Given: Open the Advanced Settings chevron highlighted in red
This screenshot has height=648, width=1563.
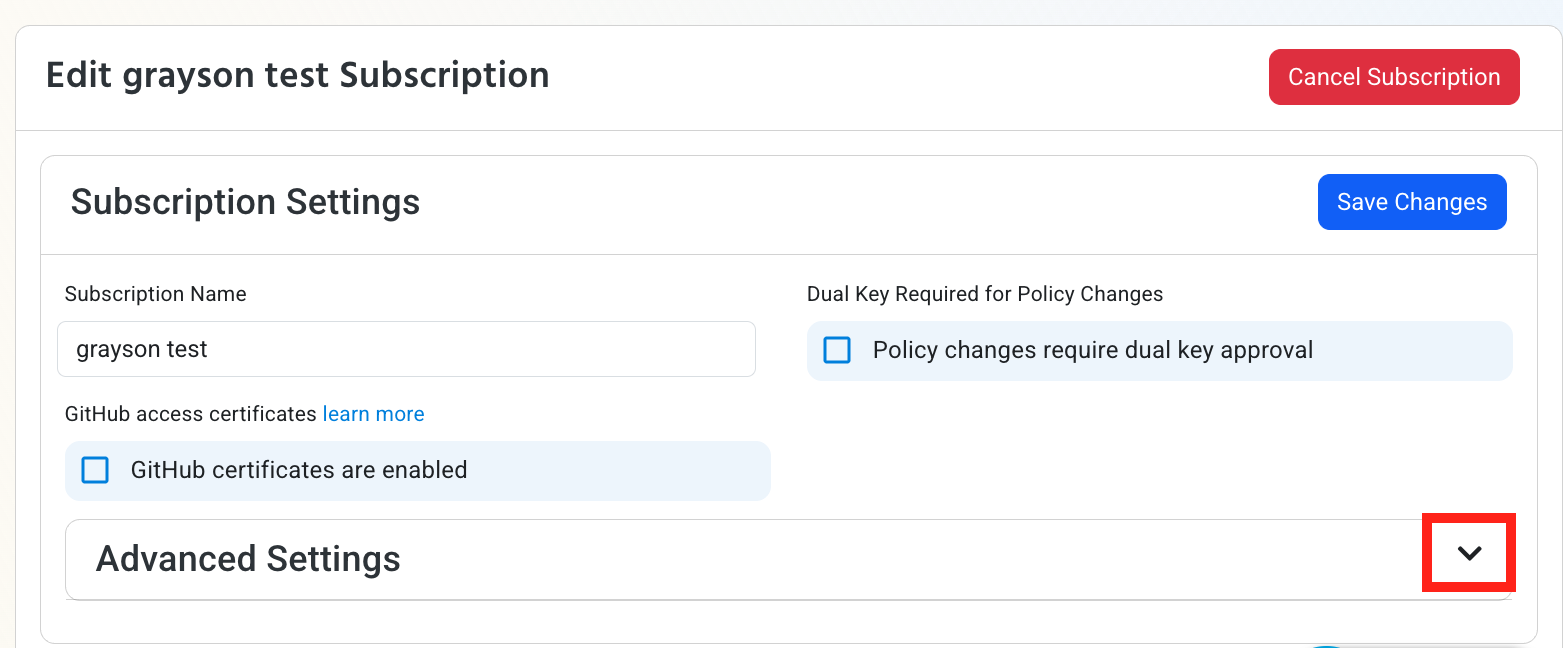Looking at the screenshot, I should (1468, 552).
